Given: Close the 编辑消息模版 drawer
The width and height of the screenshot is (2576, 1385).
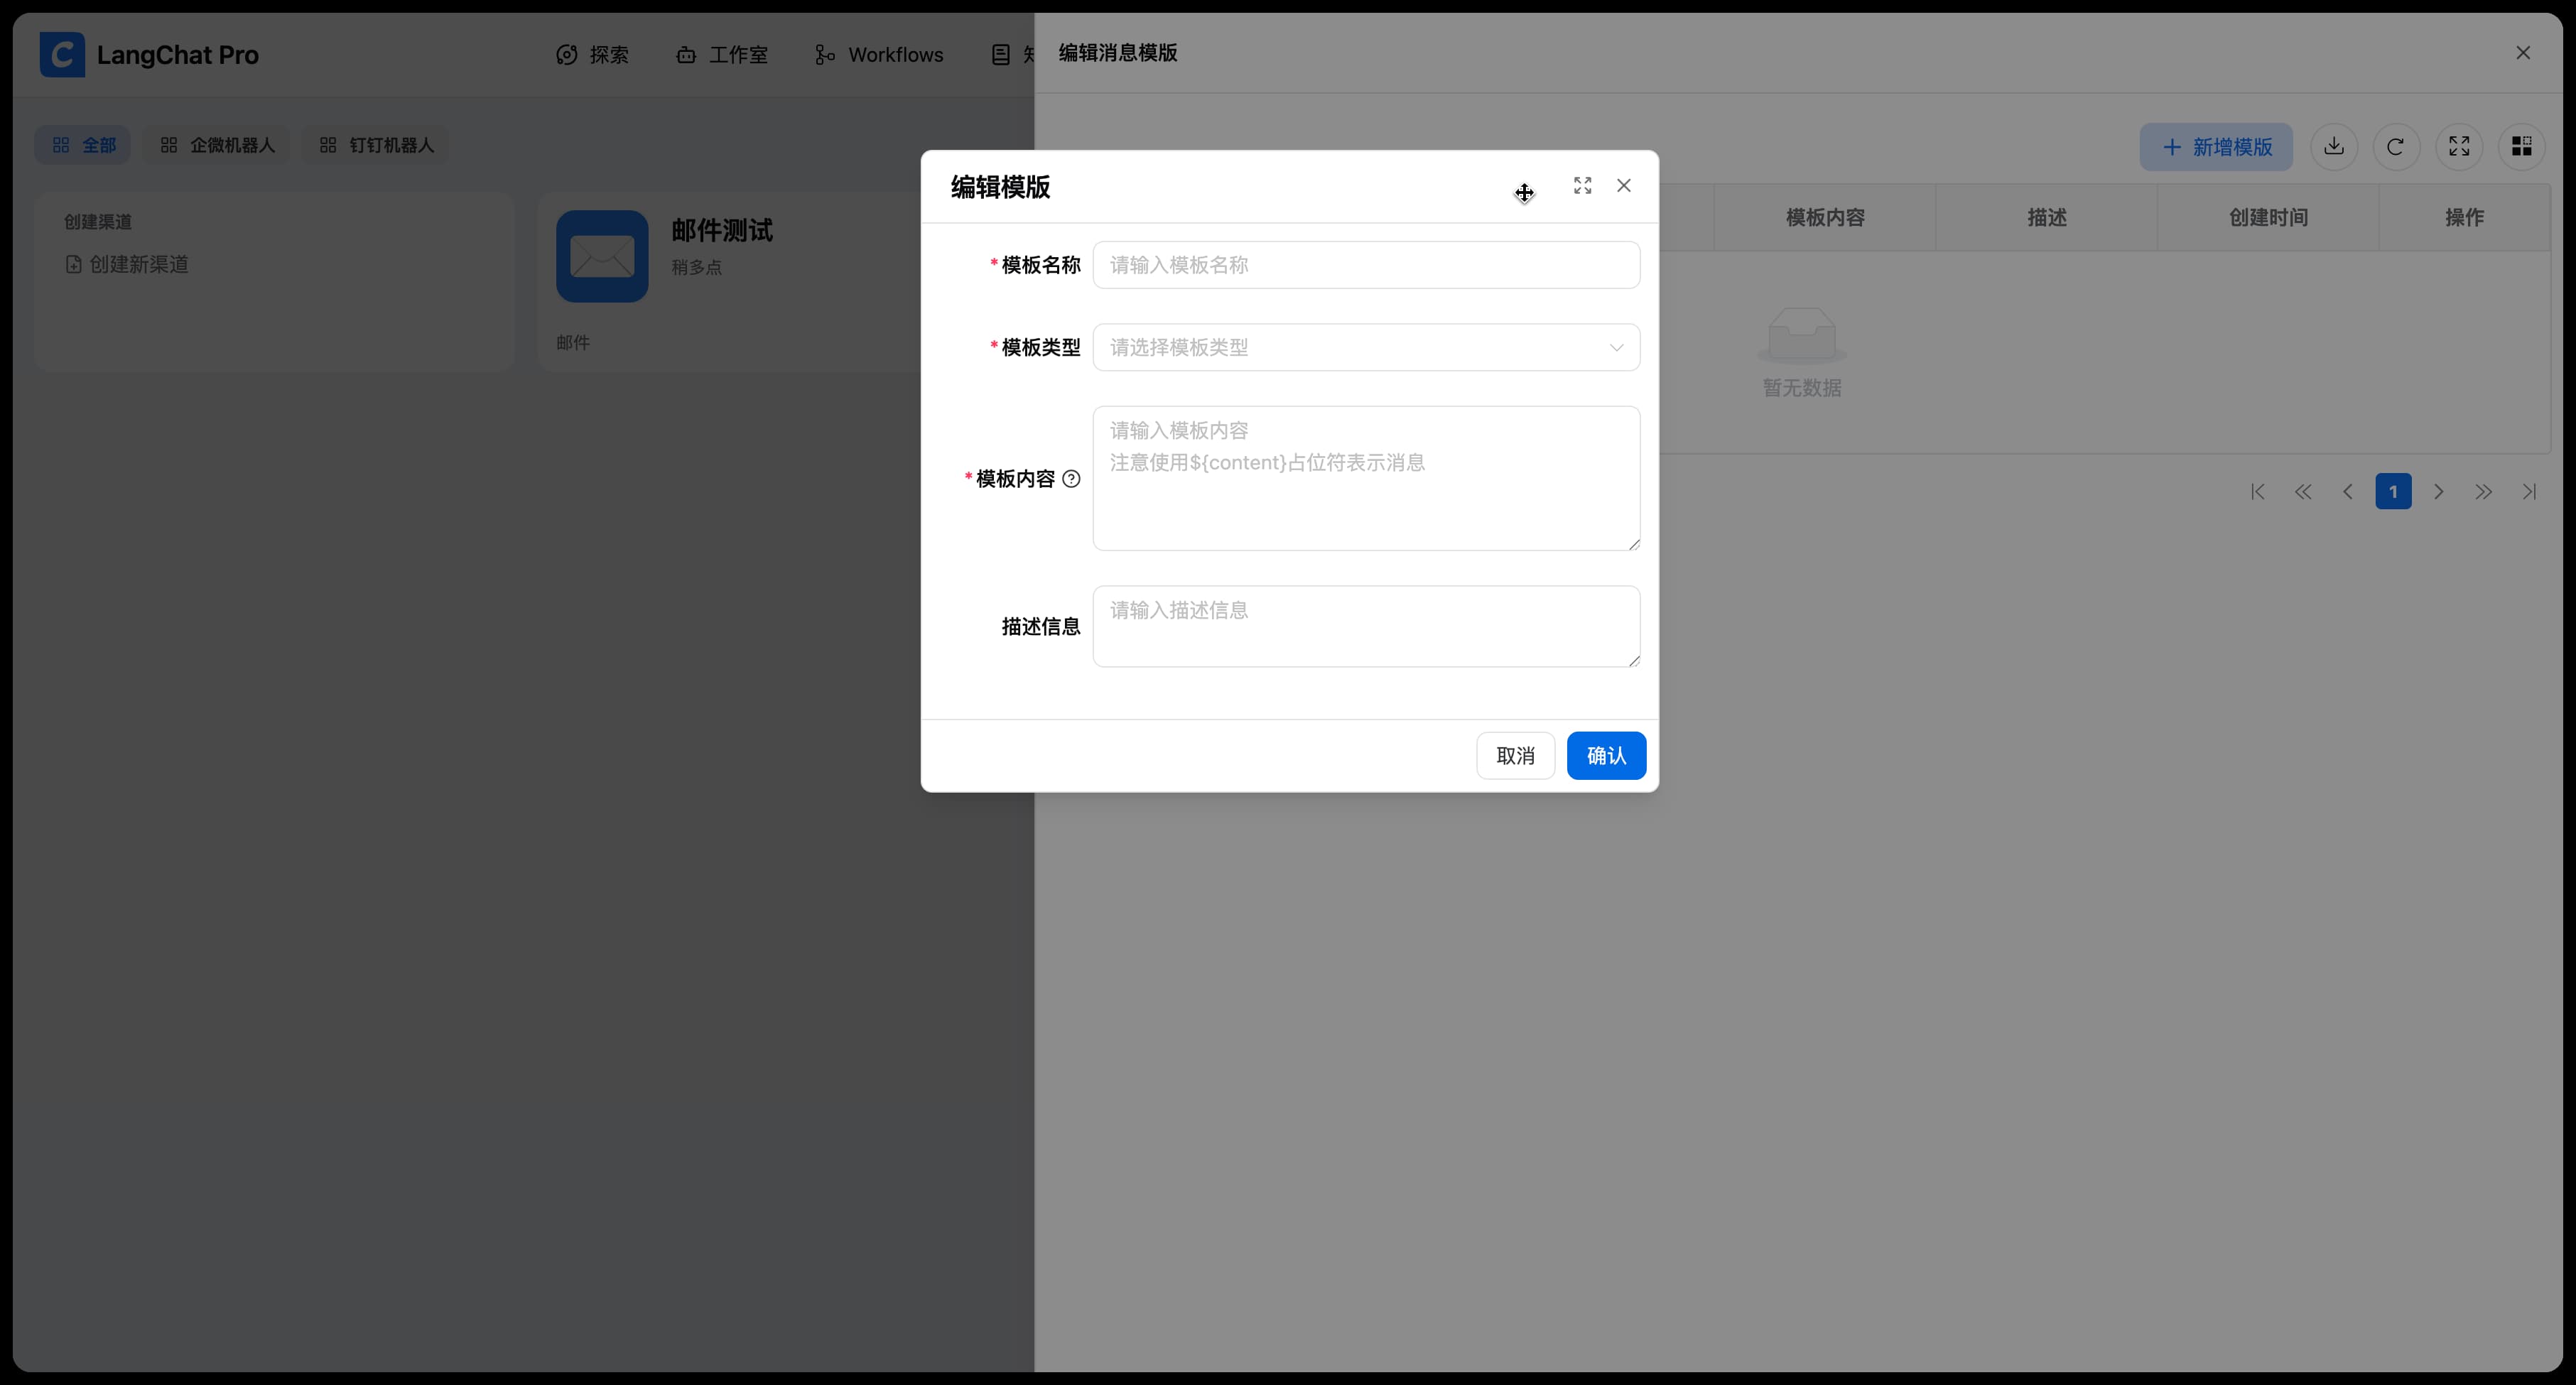Looking at the screenshot, I should coord(2523,53).
